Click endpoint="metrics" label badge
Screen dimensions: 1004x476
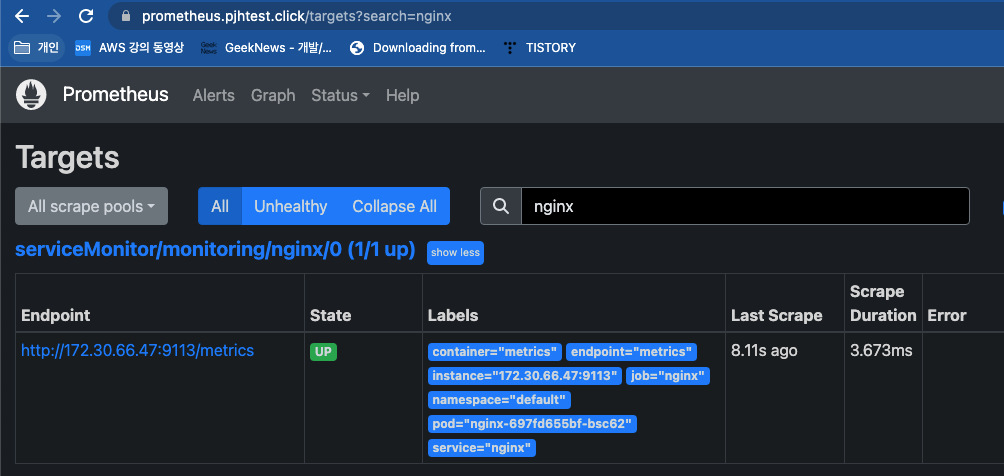(x=631, y=352)
